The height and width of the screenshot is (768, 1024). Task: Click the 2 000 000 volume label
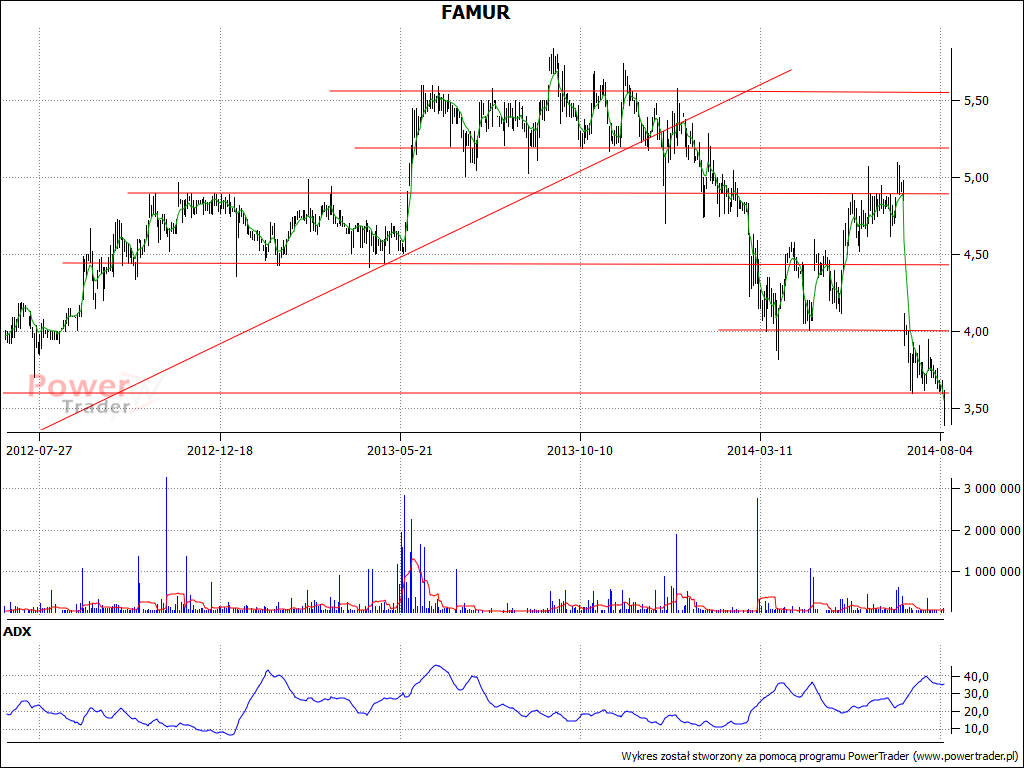pos(992,530)
